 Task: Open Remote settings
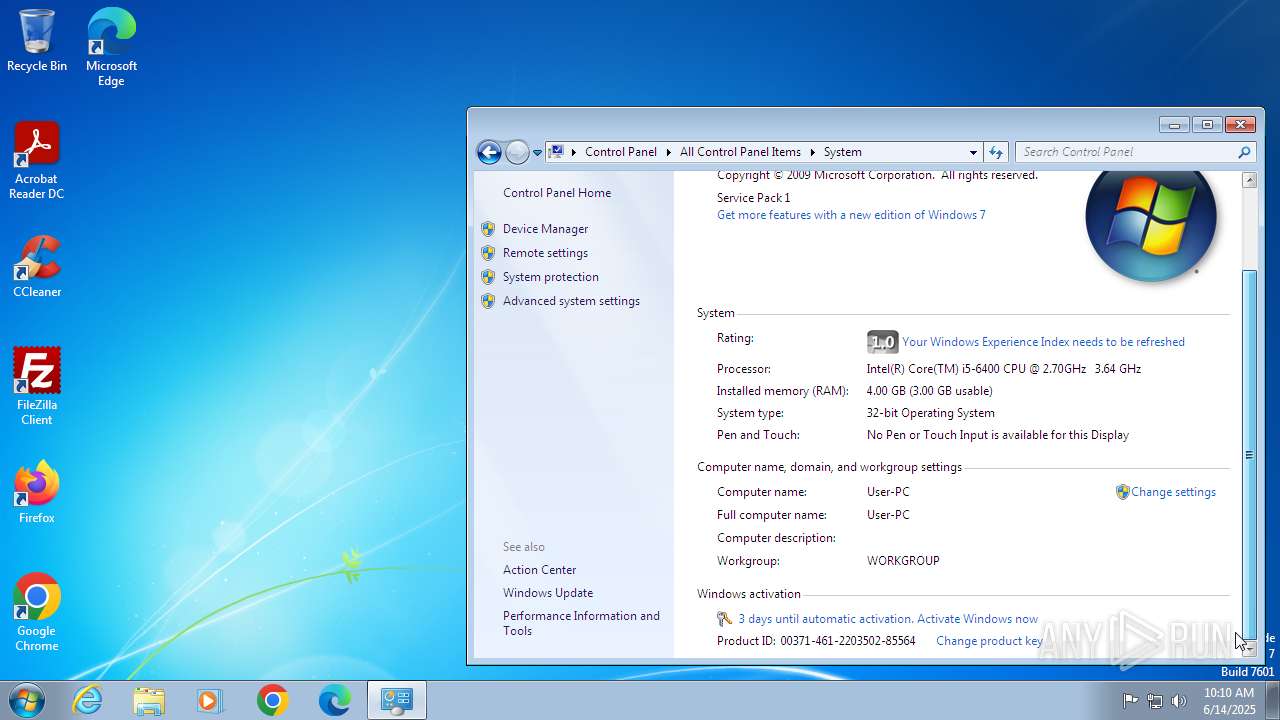545,253
